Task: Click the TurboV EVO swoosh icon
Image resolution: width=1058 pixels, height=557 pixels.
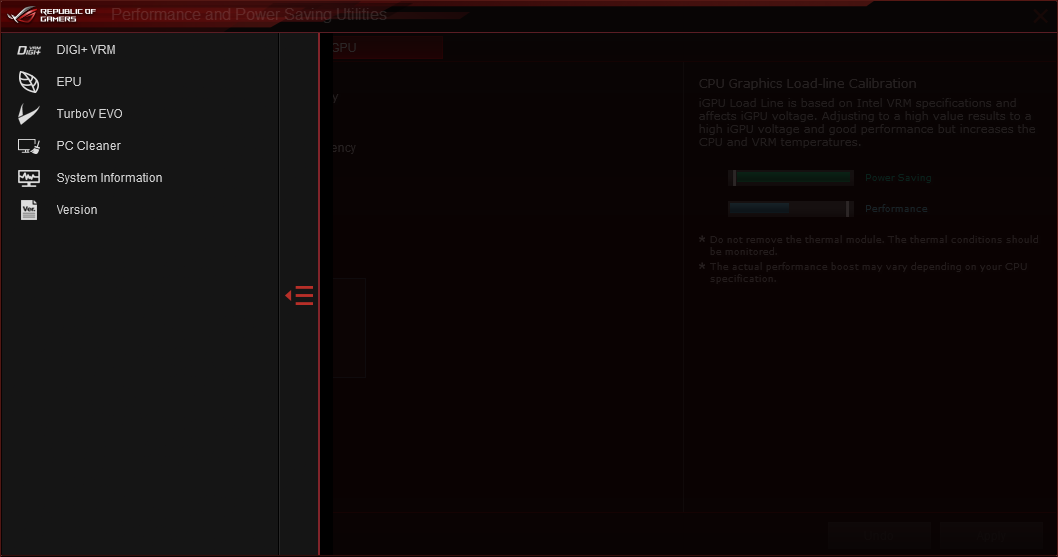Action: [x=29, y=113]
